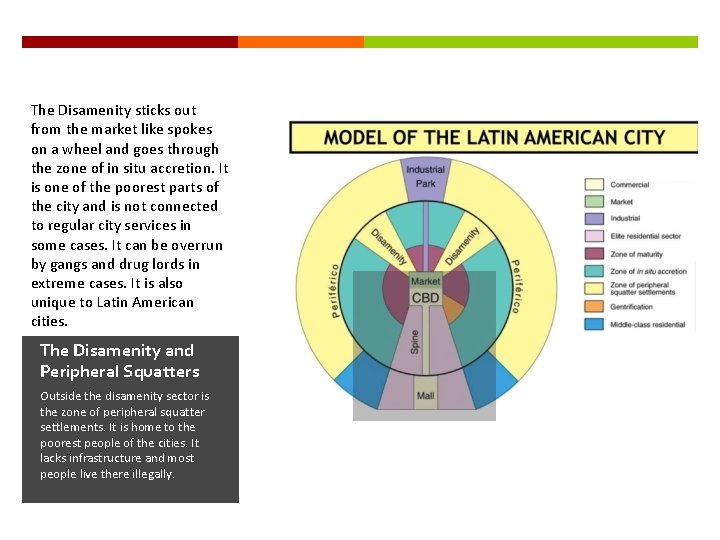Select the Gentrification orange swatch
The width and height of the screenshot is (720, 540).
click(x=594, y=306)
